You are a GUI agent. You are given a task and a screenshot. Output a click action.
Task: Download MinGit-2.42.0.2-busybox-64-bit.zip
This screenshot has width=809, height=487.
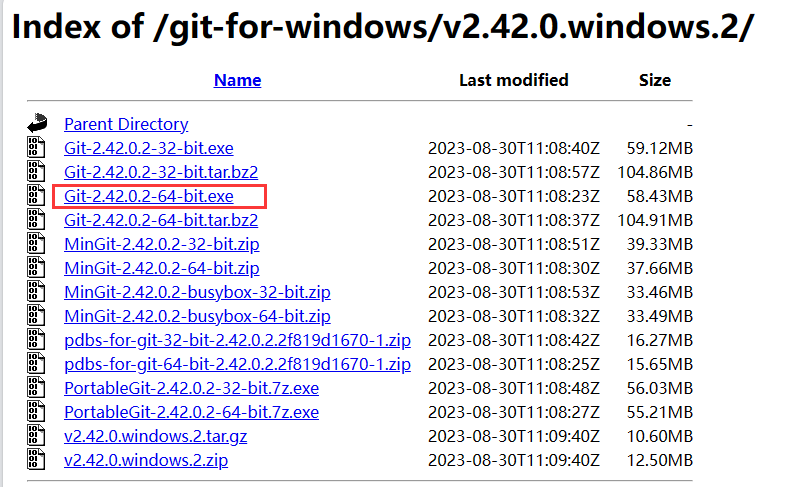(197, 316)
